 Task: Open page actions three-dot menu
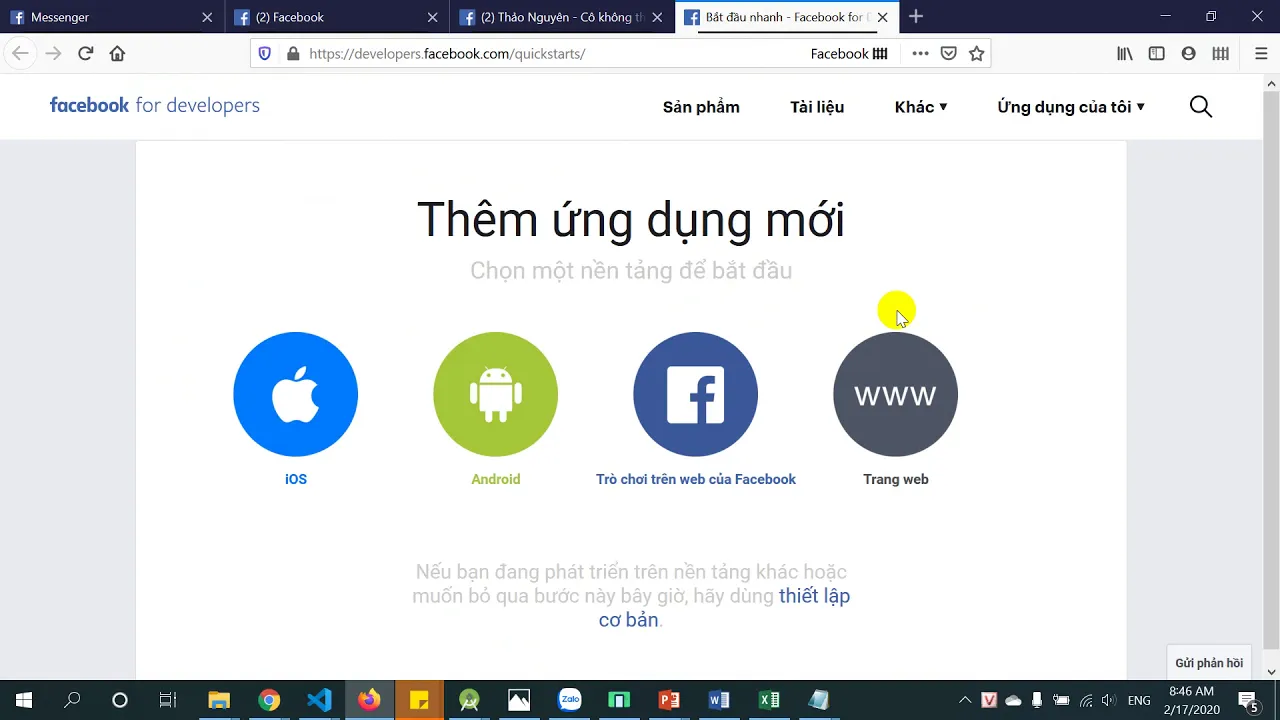pyautogui.click(x=920, y=54)
